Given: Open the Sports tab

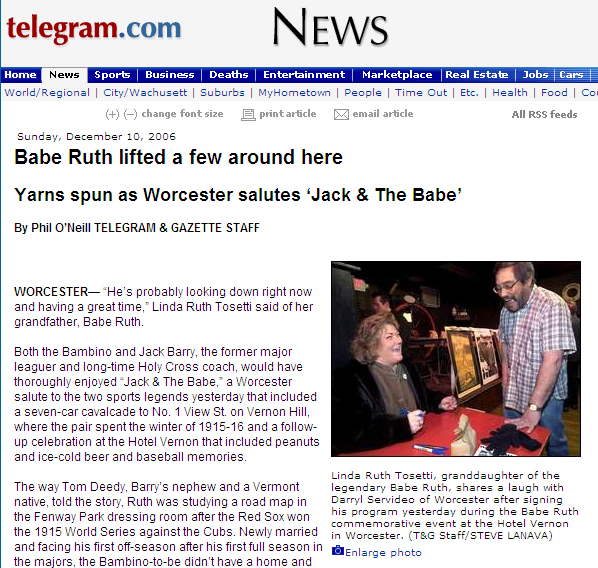Looking at the screenshot, I should [112, 75].
